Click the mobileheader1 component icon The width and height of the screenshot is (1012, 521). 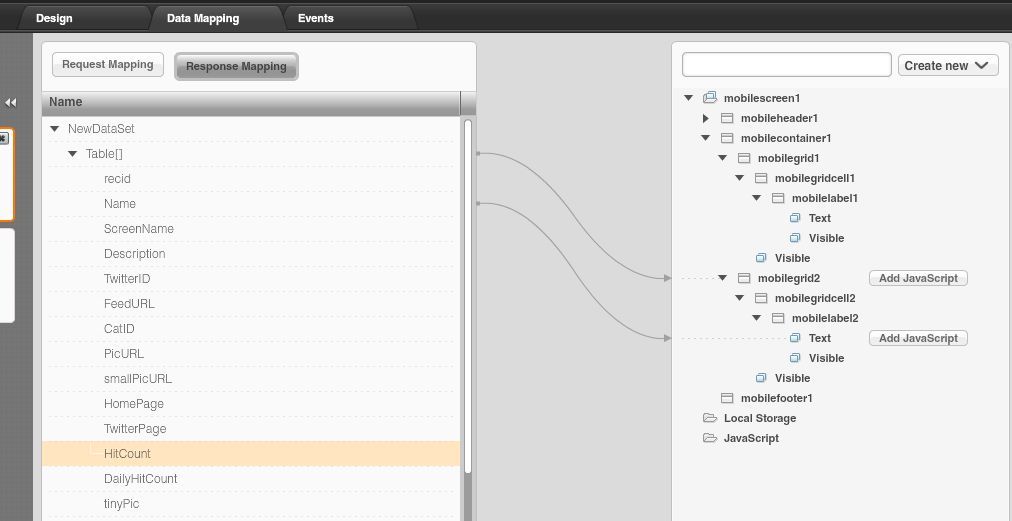(727, 118)
